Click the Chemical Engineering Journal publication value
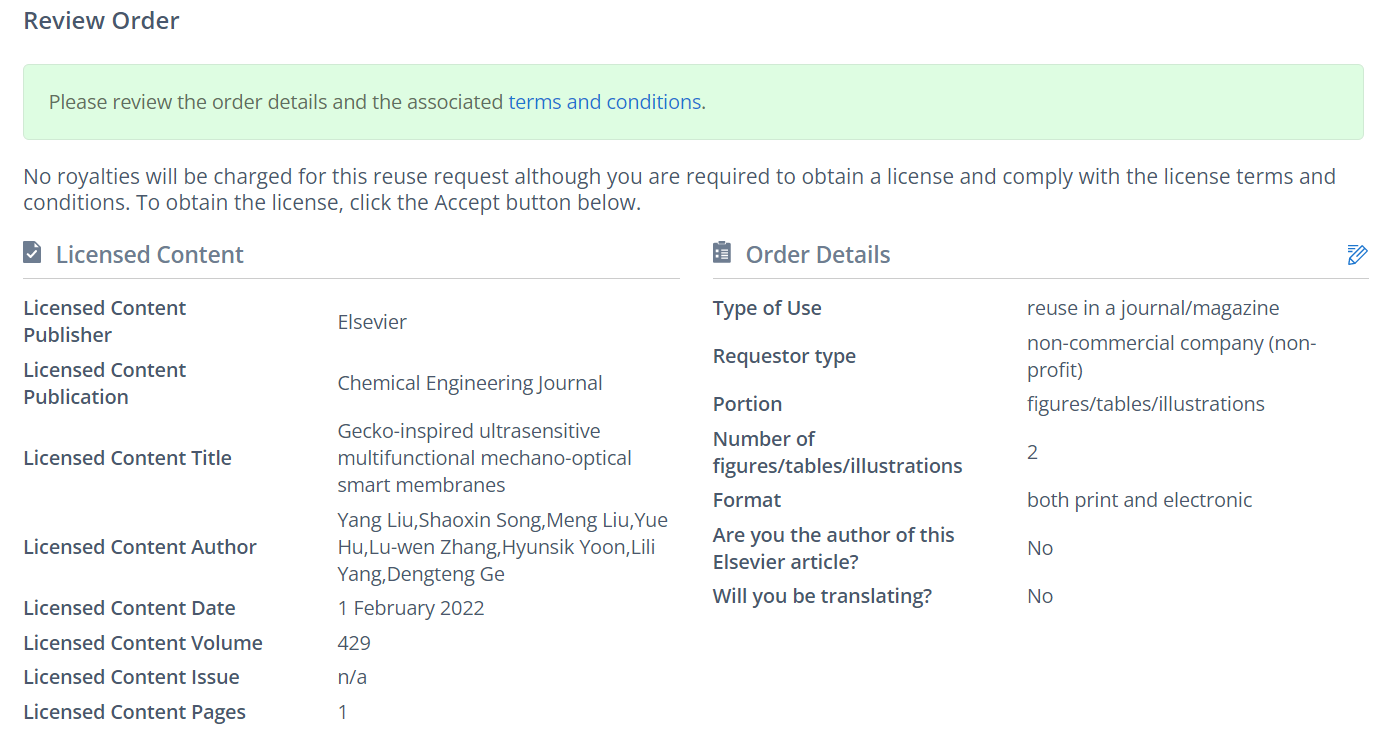This screenshot has width=1382, height=739. pyautogui.click(x=470, y=383)
